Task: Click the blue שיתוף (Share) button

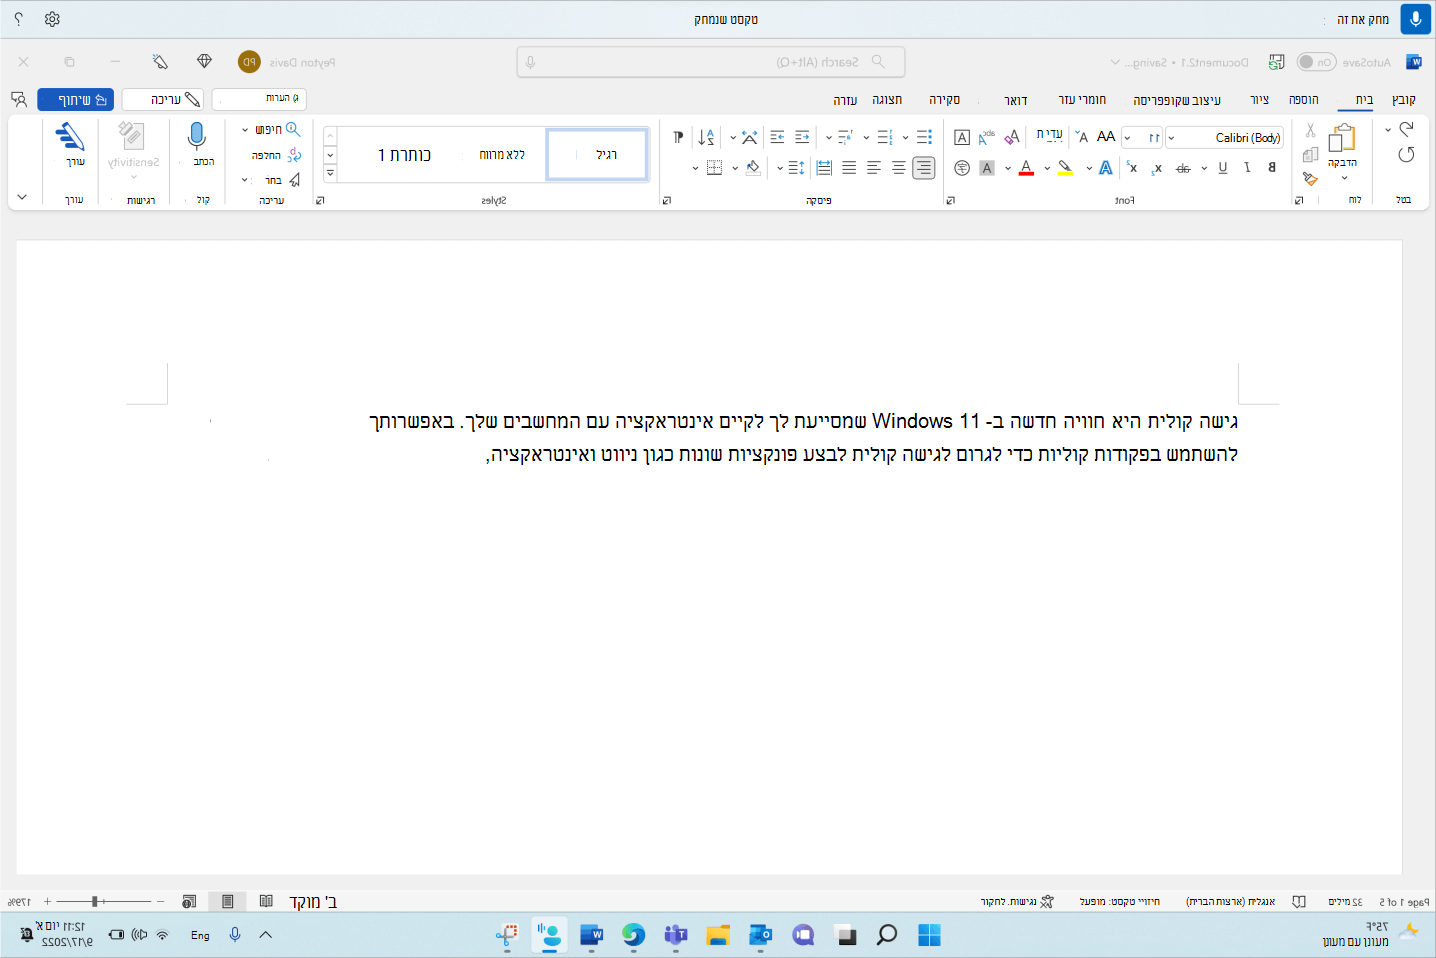Action: pyautogui.click(x=75, y=100)
